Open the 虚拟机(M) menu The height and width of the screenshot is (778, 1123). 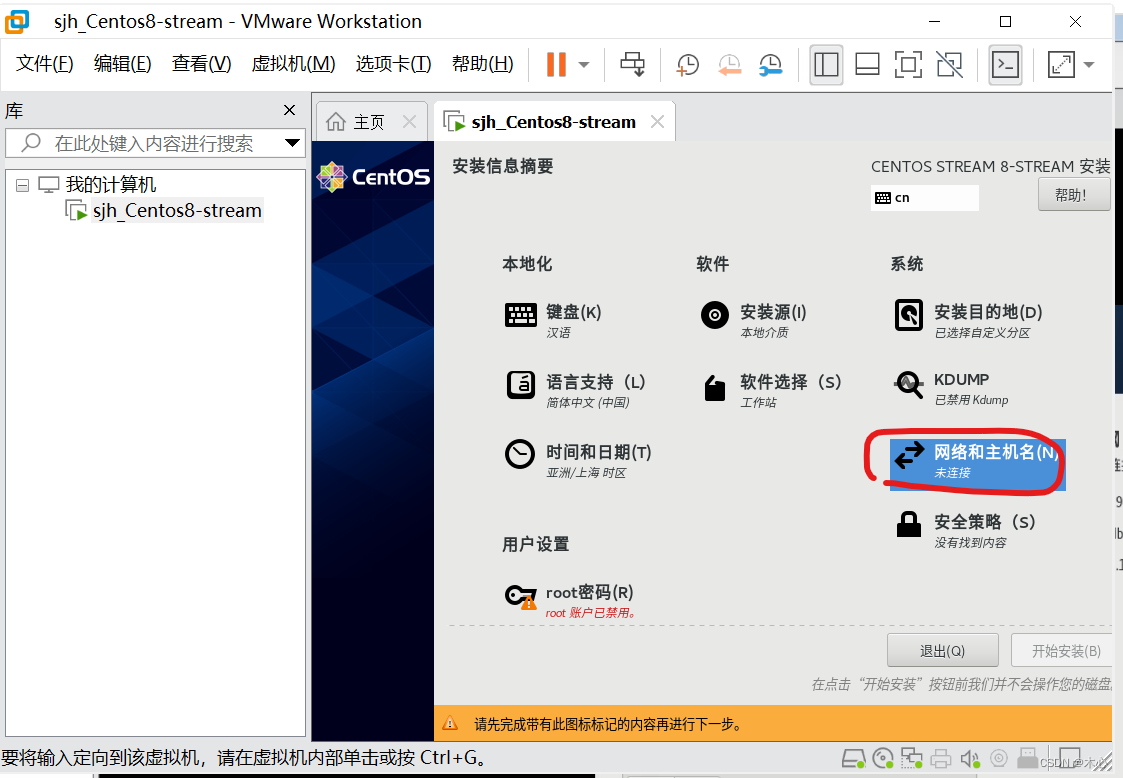(293, 64)
